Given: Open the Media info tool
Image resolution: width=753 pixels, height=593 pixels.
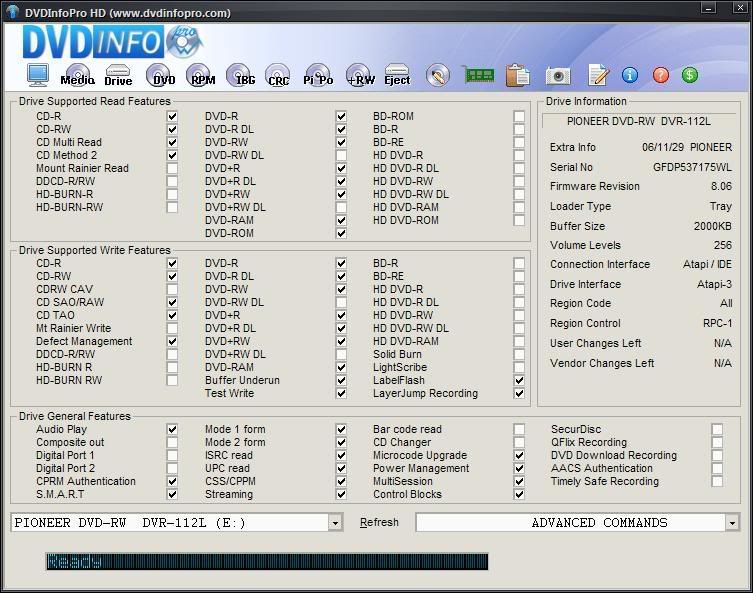Looking at the screenshot, I should pyautogui.click(x=77, y=75).
